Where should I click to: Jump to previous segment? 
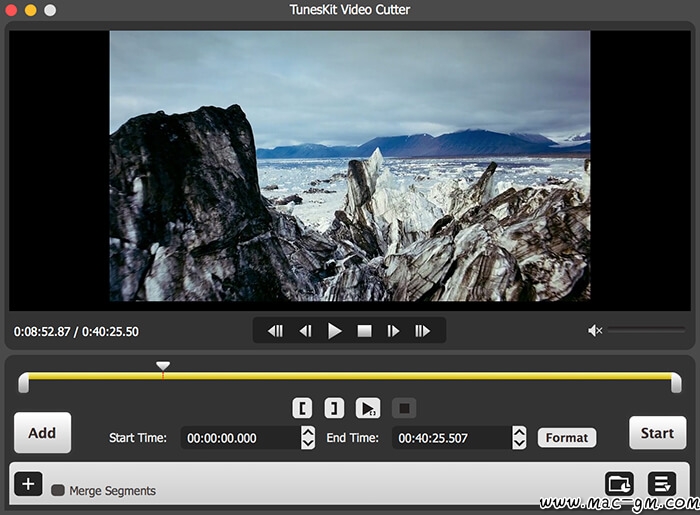pyautogui.click(x=275, y=331)
